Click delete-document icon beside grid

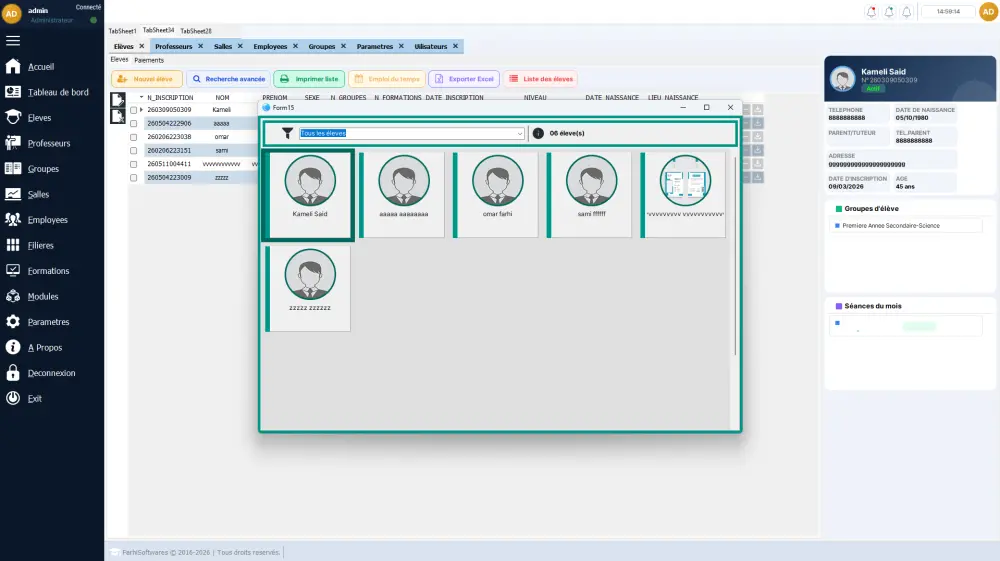coord(118,116)
